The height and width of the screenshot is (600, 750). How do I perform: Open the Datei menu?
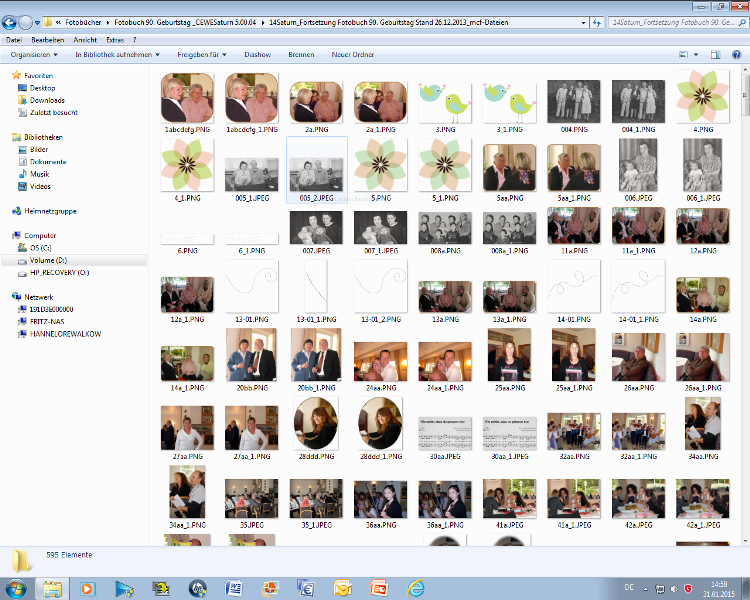14,40
